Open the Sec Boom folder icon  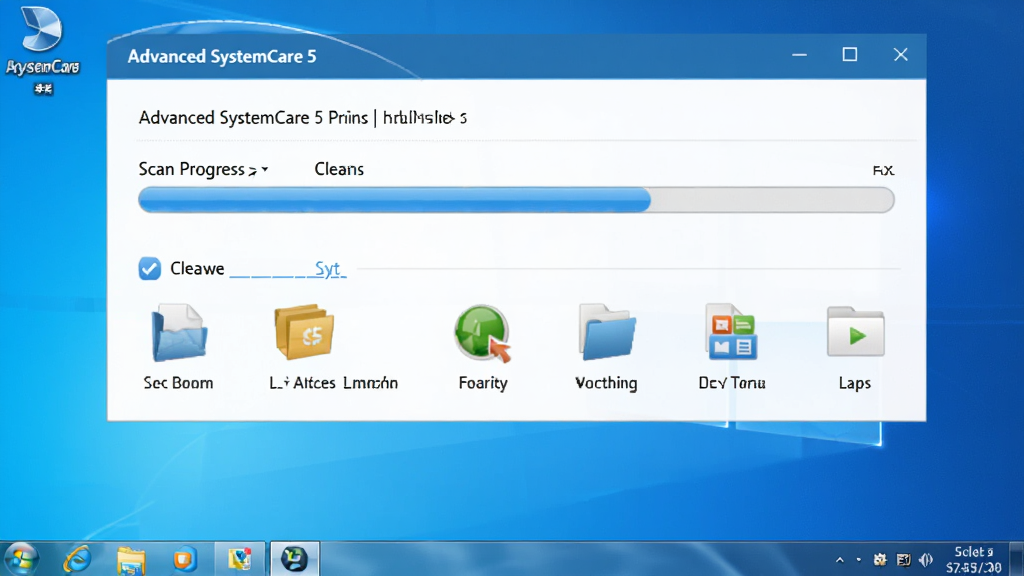tap(179, 333)
